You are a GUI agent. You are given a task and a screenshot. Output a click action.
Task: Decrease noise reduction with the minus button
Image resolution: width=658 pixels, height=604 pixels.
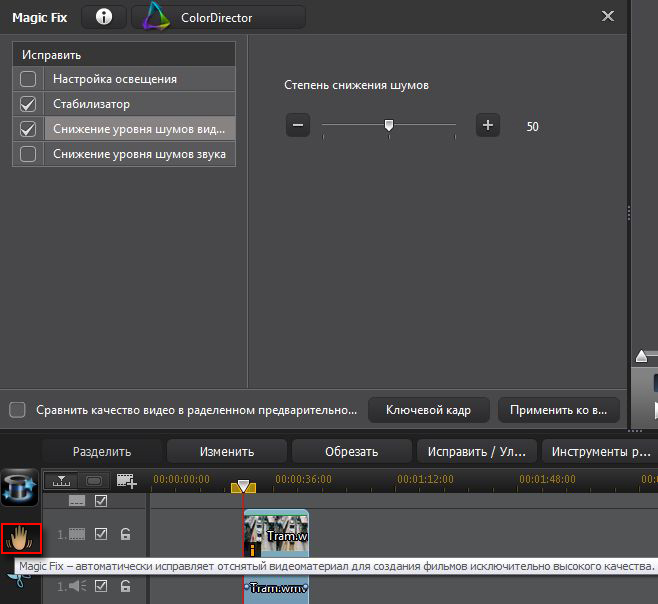(x=298, y=125)
